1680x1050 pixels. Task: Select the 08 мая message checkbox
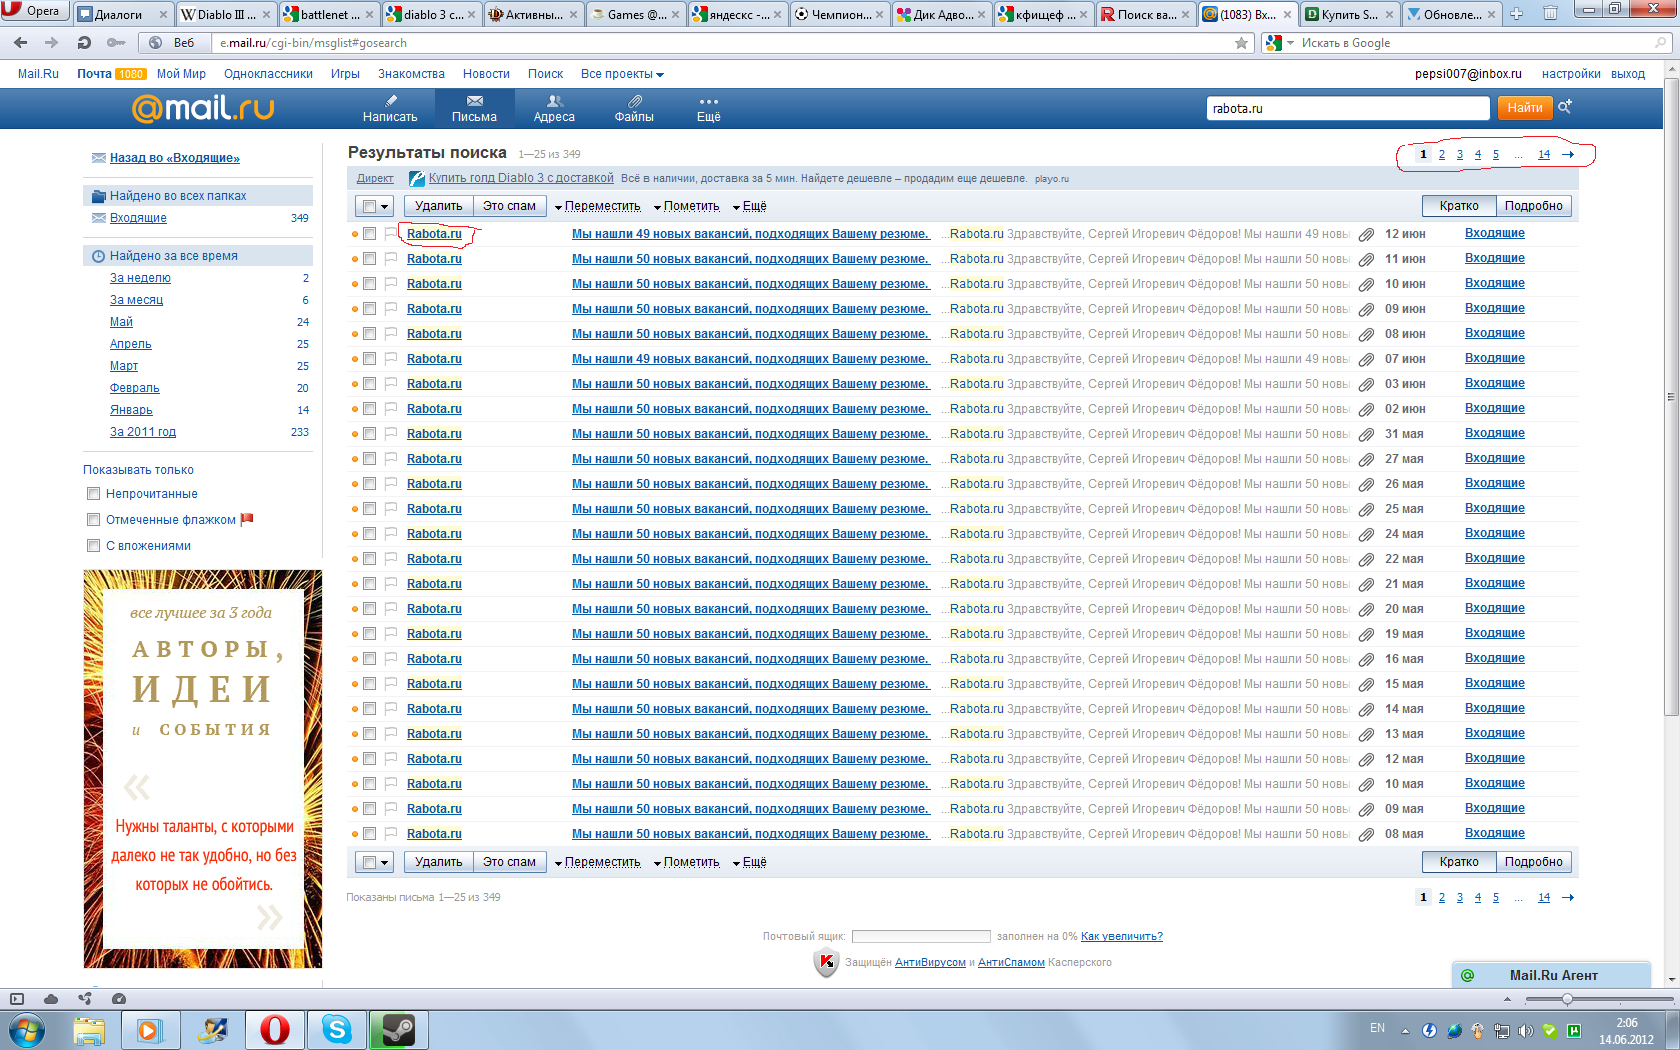pyautogui.click(x=369, y=834)
